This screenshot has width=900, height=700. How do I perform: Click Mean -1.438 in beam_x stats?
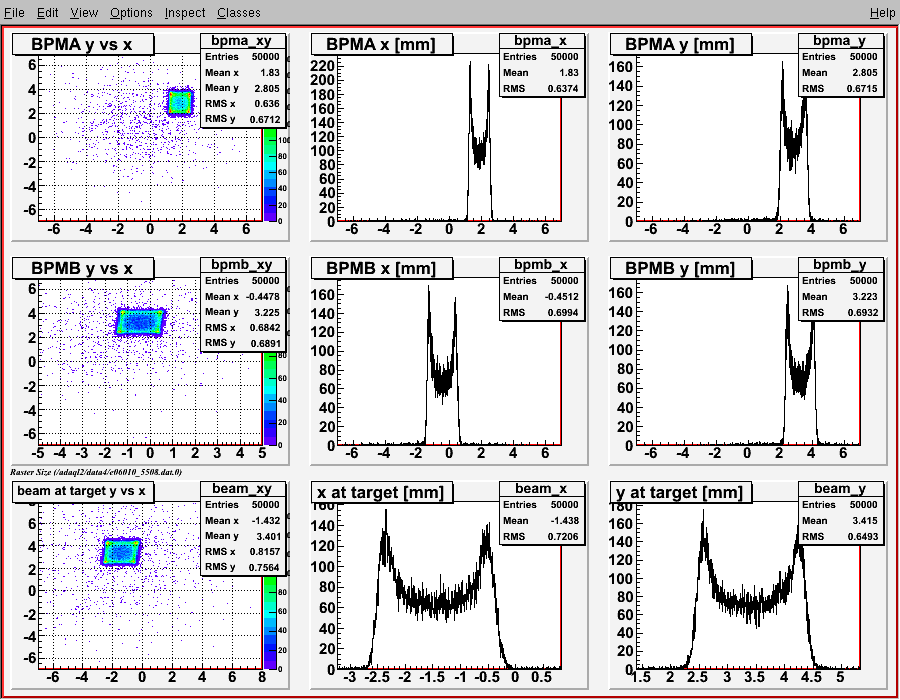point(541,520)
